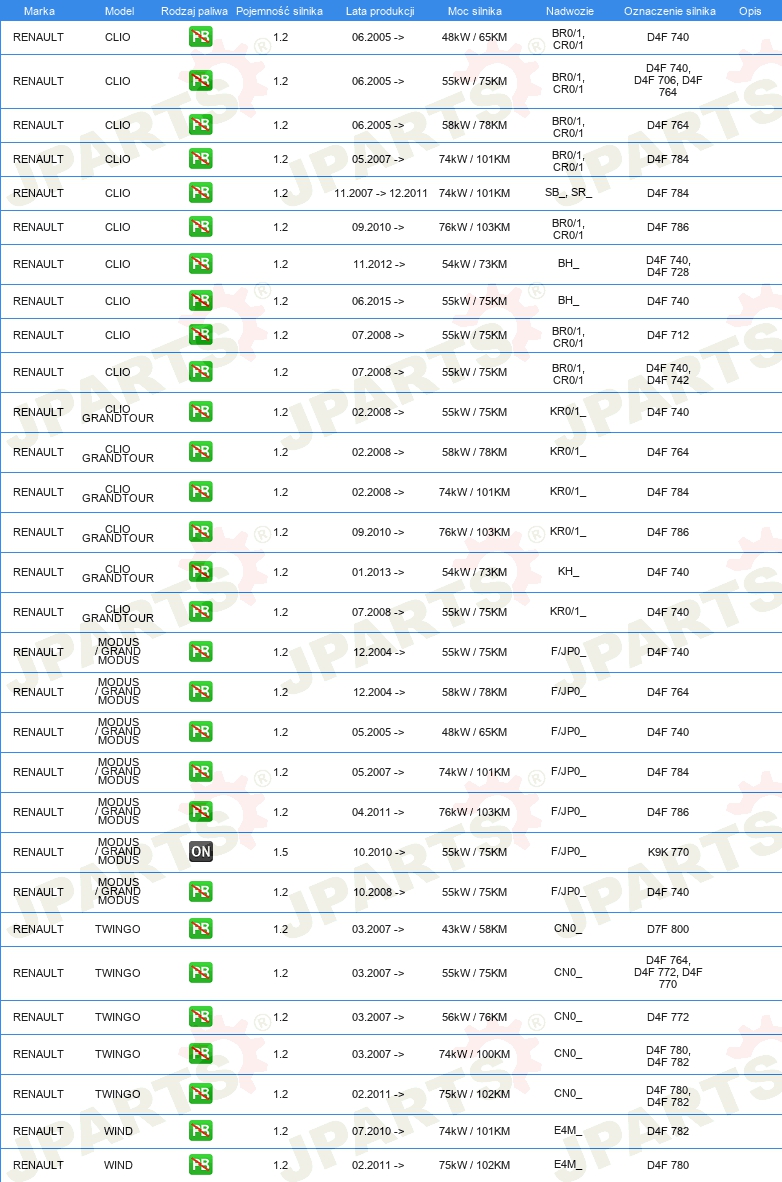Click petrol icon in CLIO 09.2010 row
The width and height of the screenshot is (782, 1182).
pos(201,227)
